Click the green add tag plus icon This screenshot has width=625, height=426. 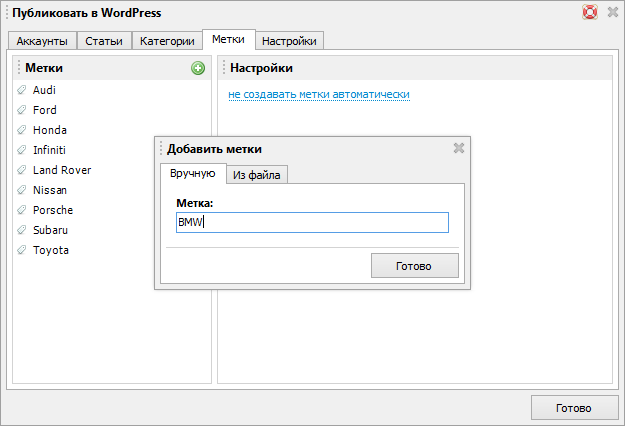198,68
